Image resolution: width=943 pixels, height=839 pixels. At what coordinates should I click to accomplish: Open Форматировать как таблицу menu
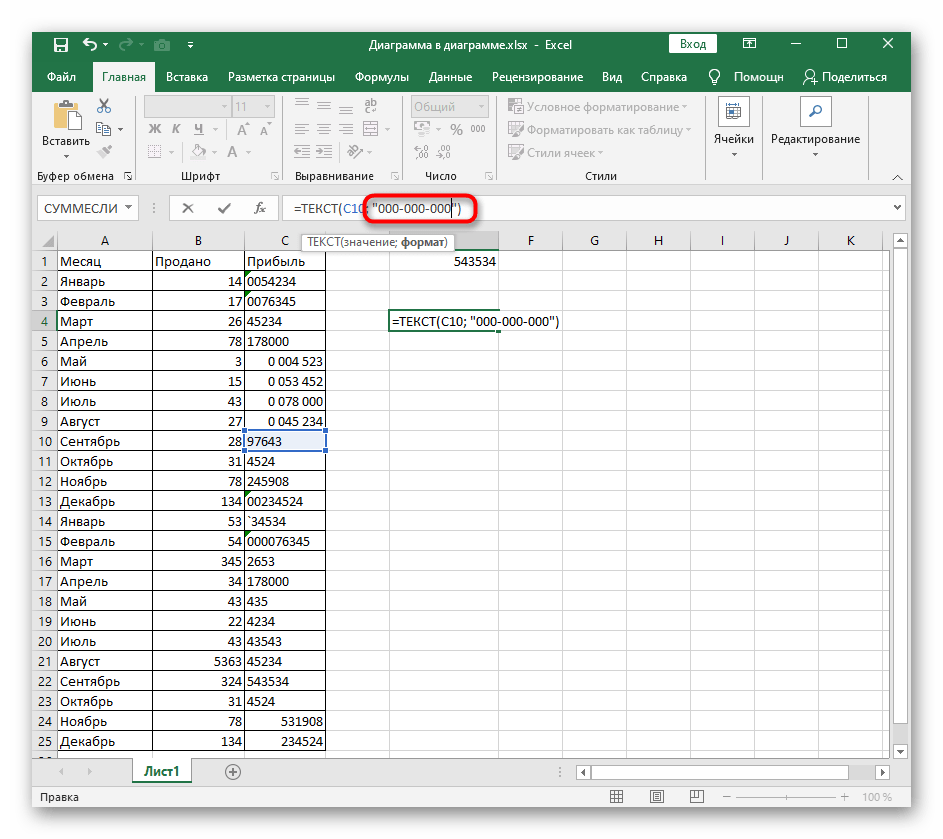click(600, 129)
